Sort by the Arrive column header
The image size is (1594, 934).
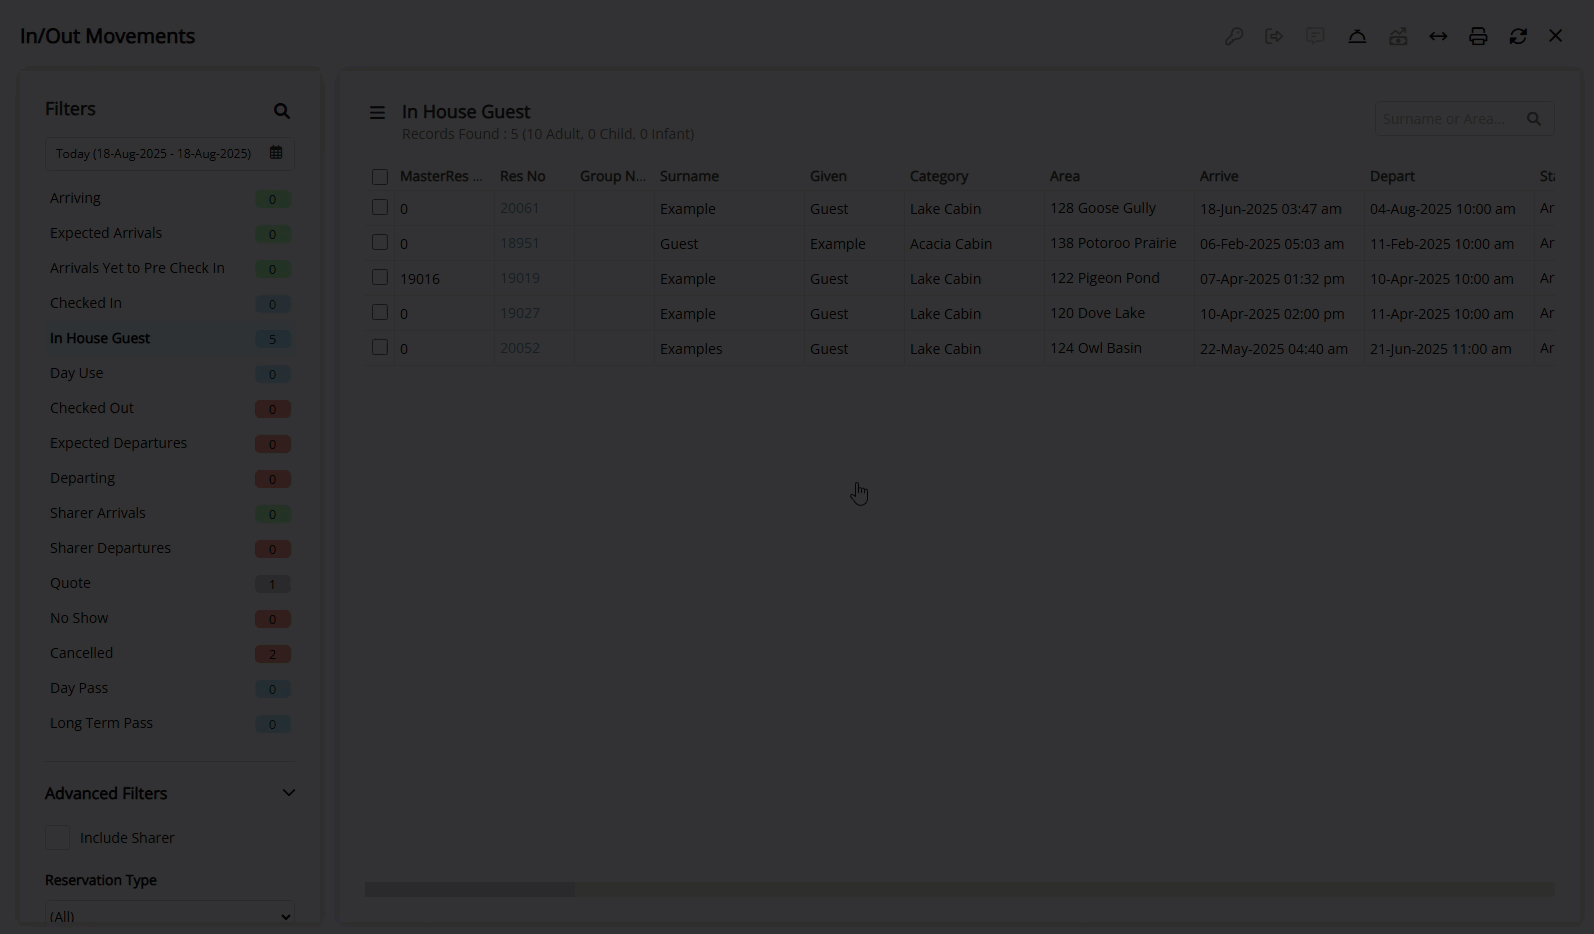pyautogui.click(x=1219, y=176)
